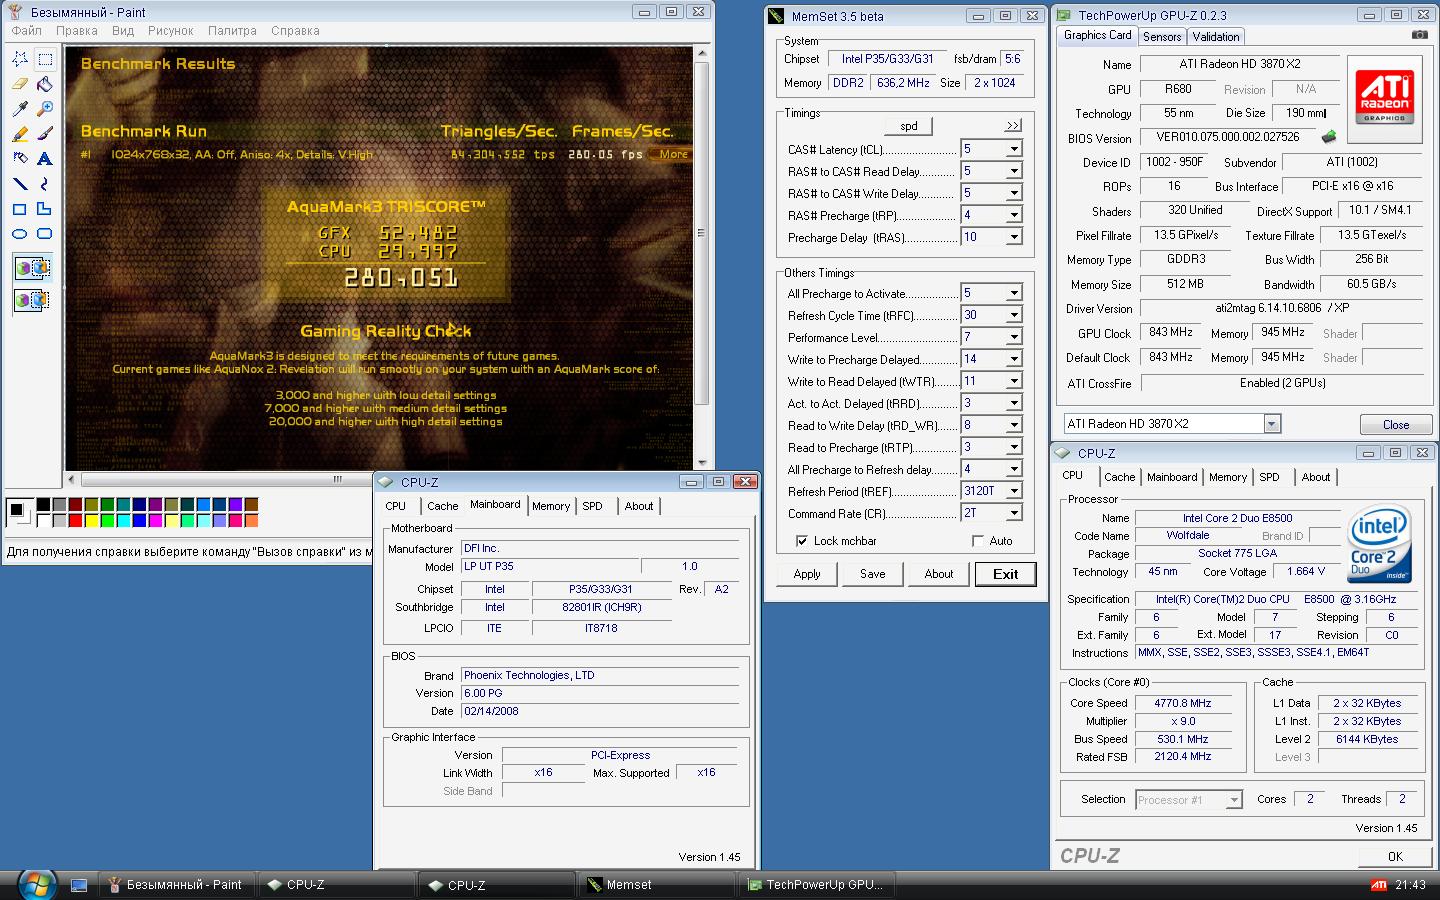Open the About tab in front CPU-Z window
Screen dimensions: 1440x900
639,506
